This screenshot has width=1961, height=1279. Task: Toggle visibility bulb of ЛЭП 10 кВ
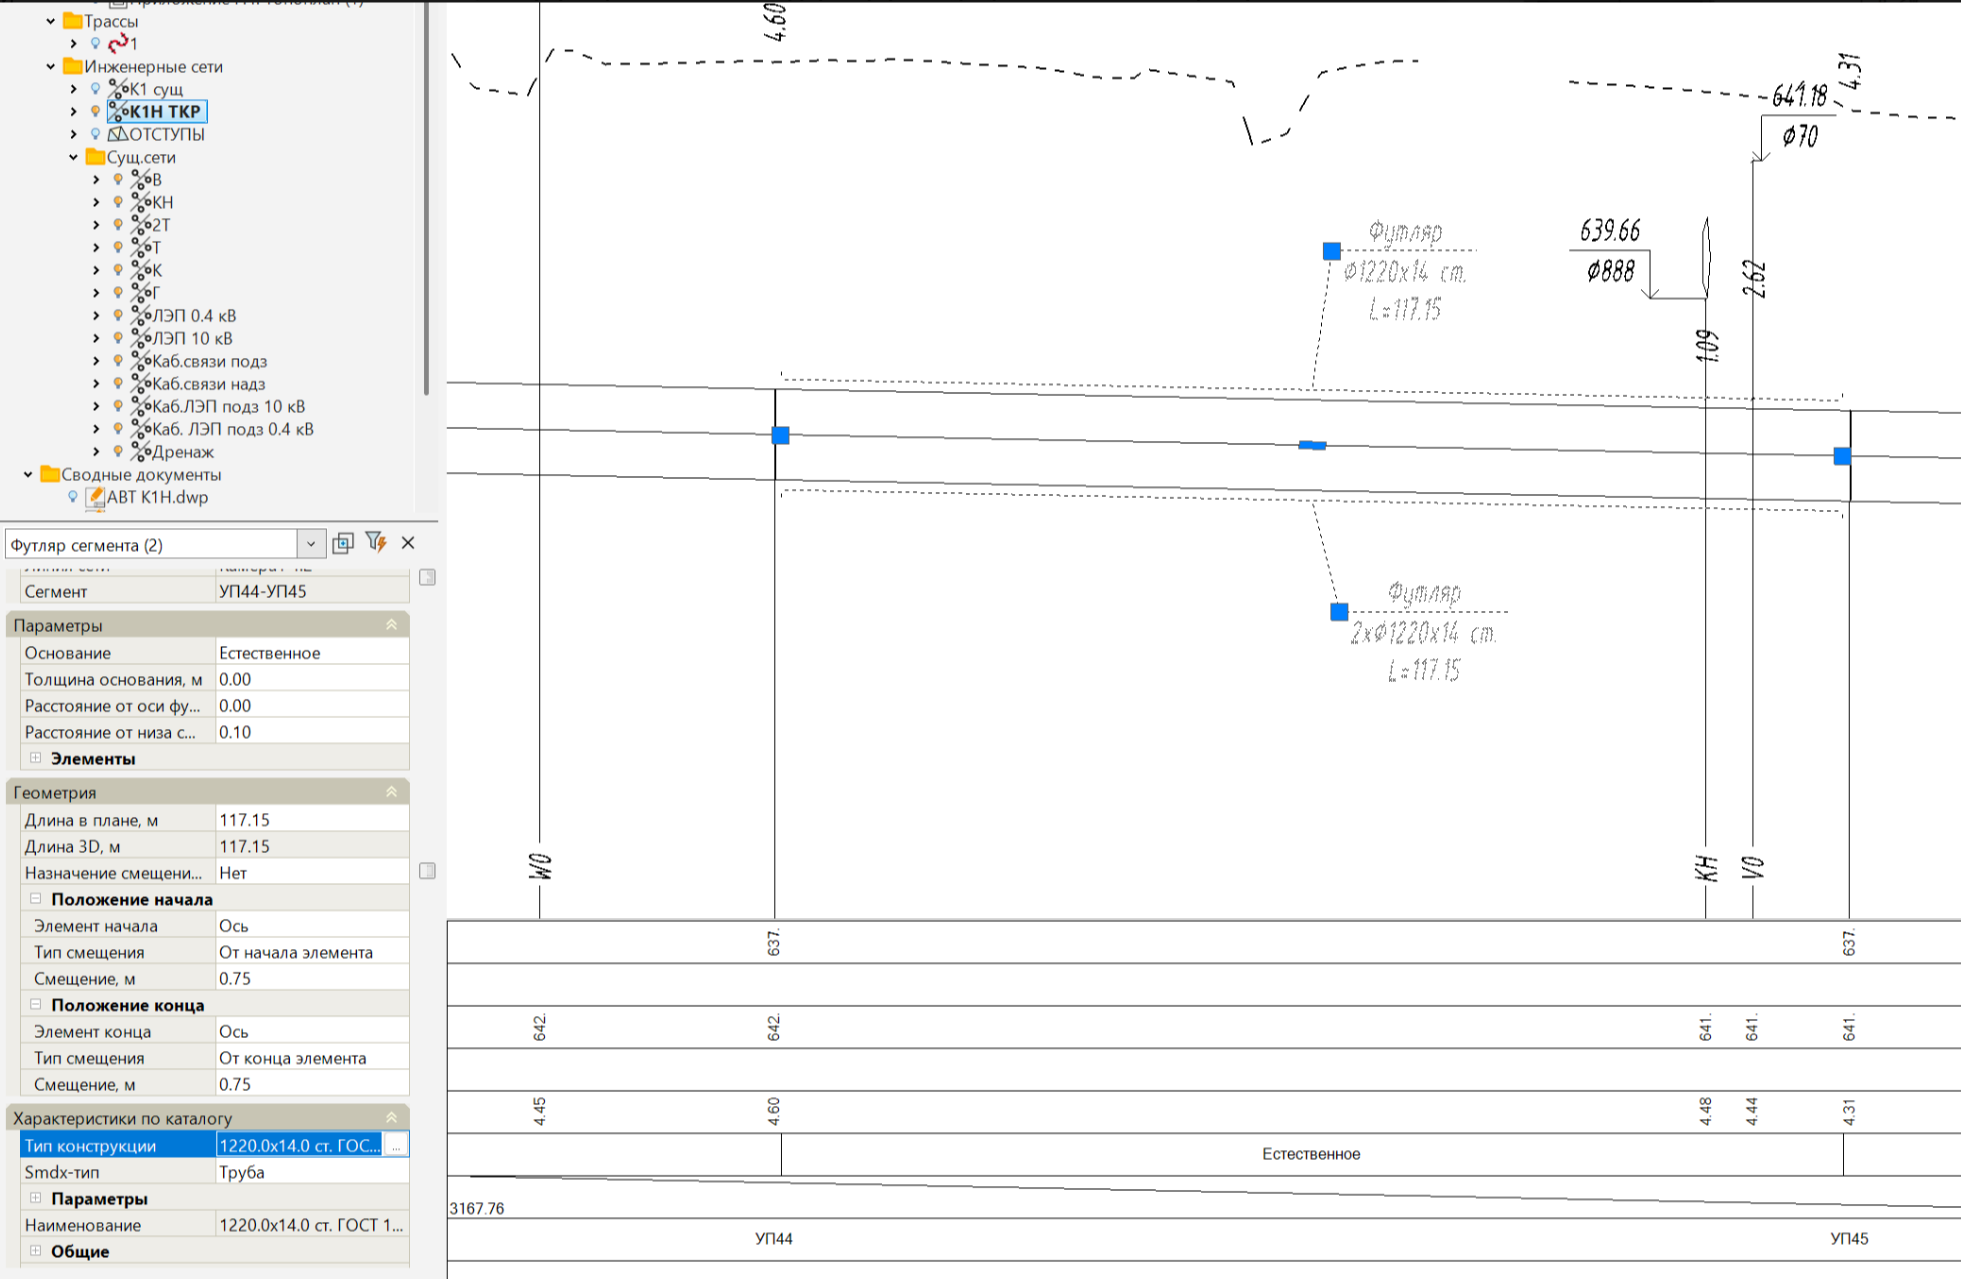118,338
